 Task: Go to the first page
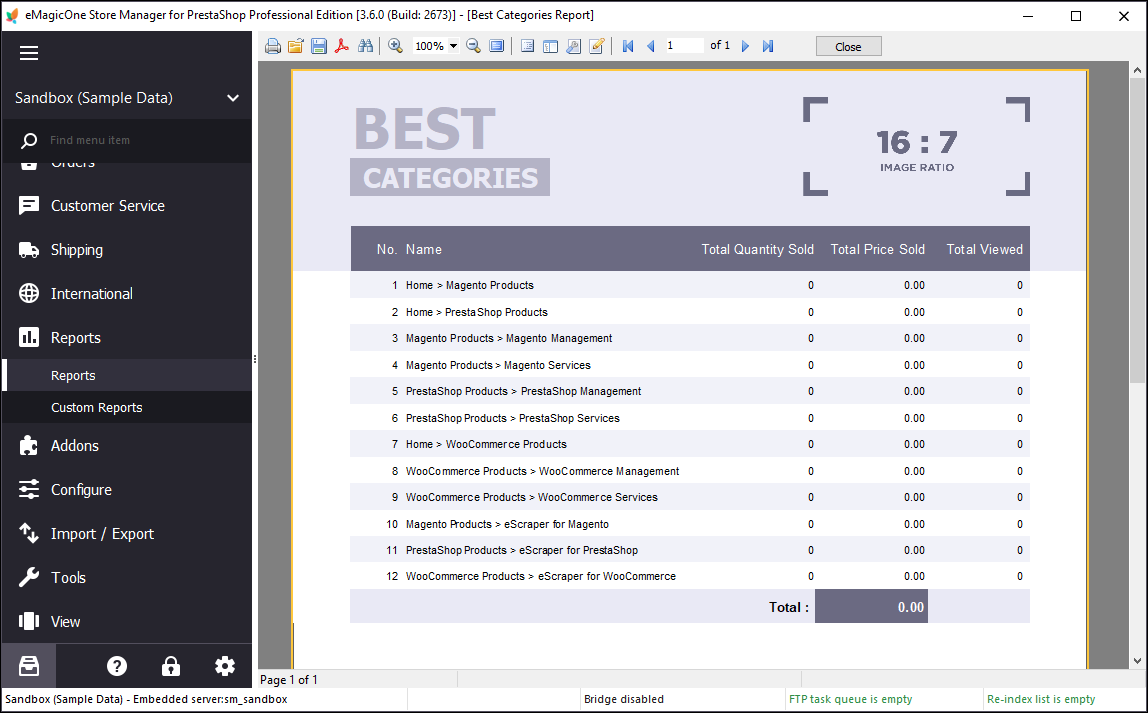click(x=627, y=46)
